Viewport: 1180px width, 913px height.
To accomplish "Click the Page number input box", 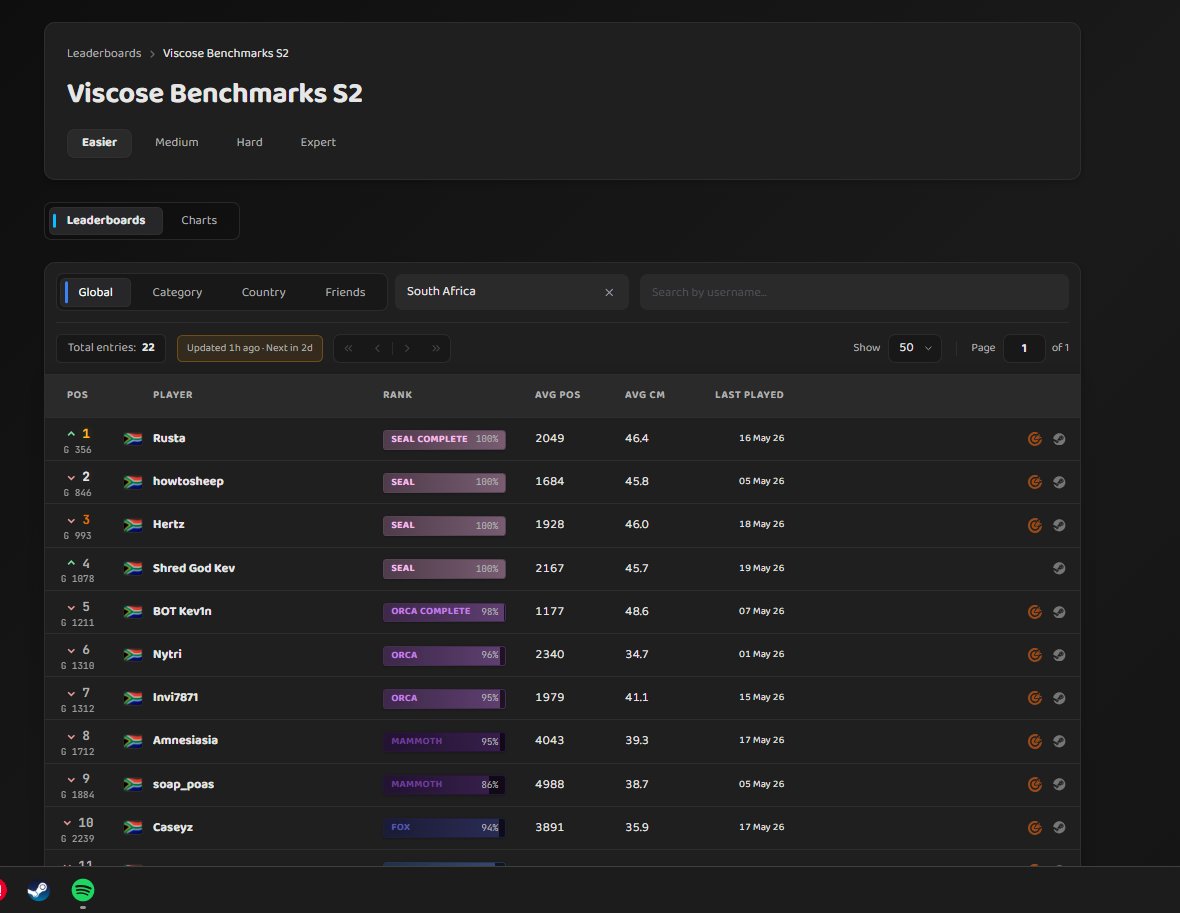I will click(x=1023, y=348).
